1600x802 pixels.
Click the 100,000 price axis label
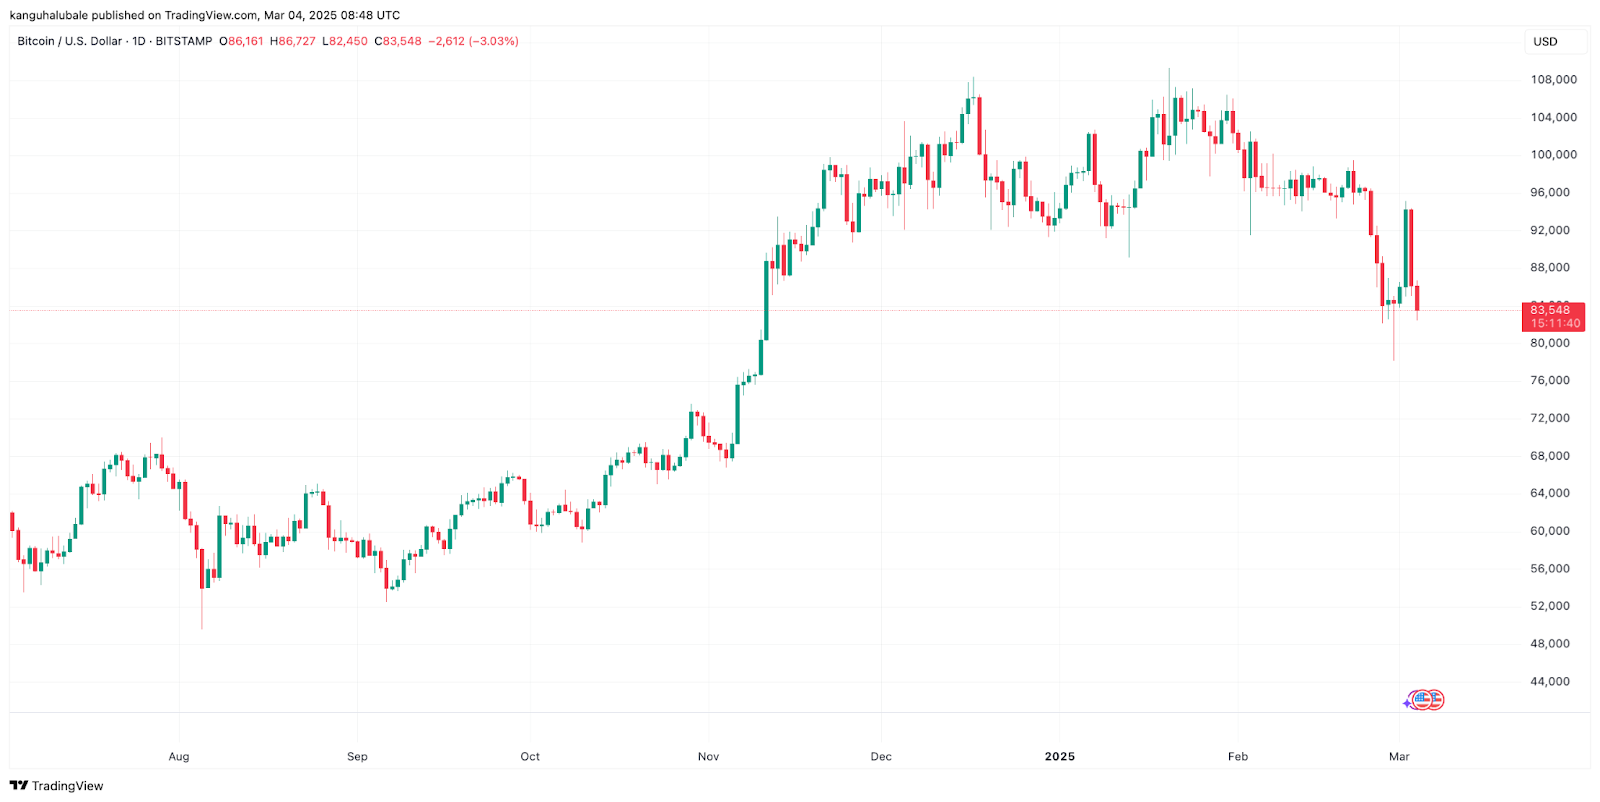[1553, 155]
